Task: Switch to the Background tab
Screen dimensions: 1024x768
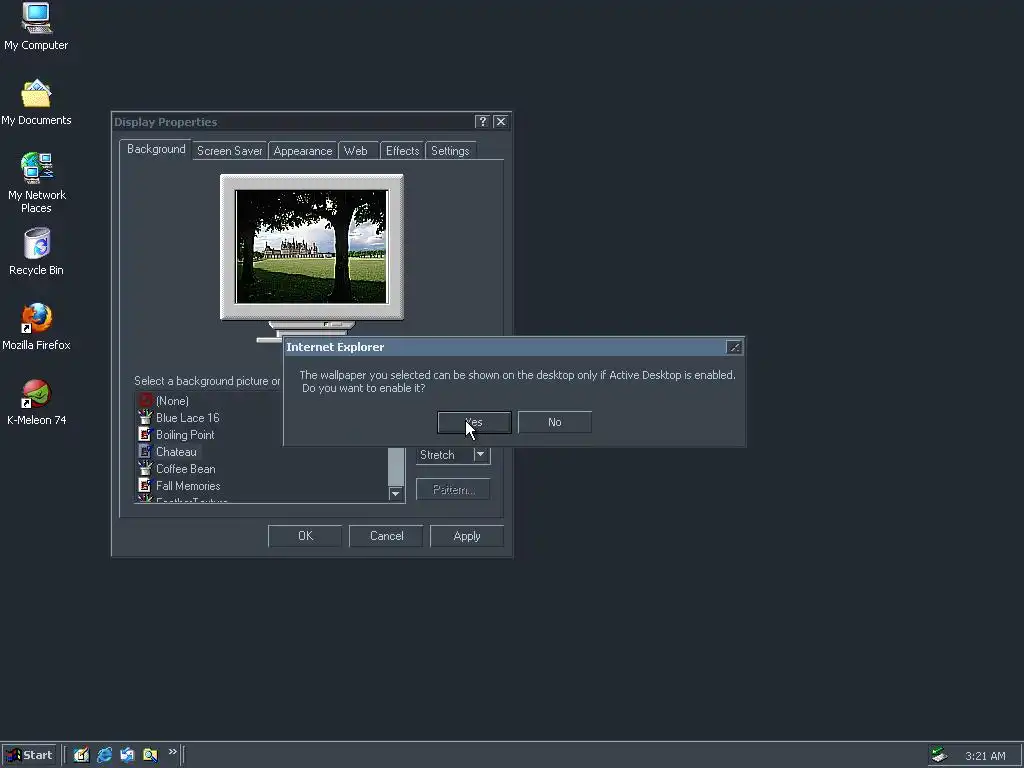Action: coord(156,149)
